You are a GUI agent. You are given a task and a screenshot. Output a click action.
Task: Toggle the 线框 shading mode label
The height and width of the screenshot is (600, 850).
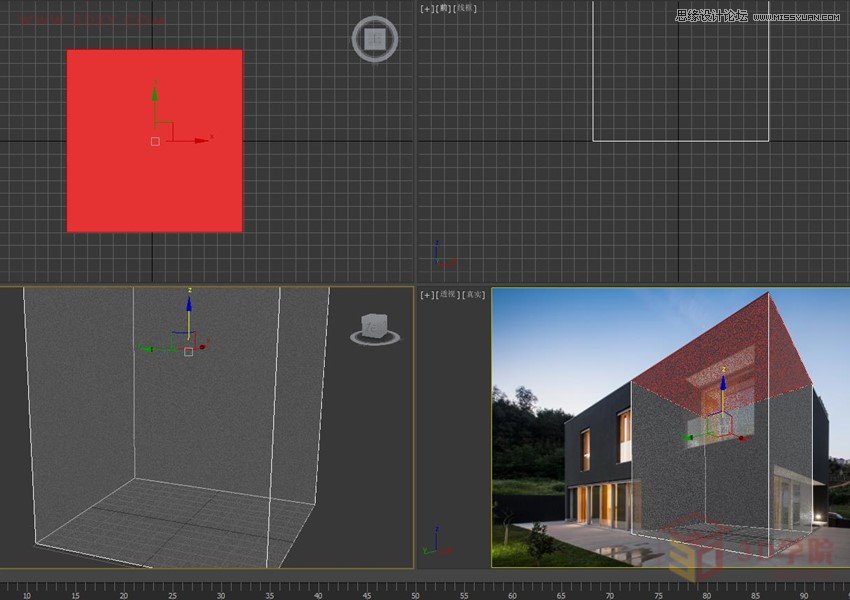[463, 8]
